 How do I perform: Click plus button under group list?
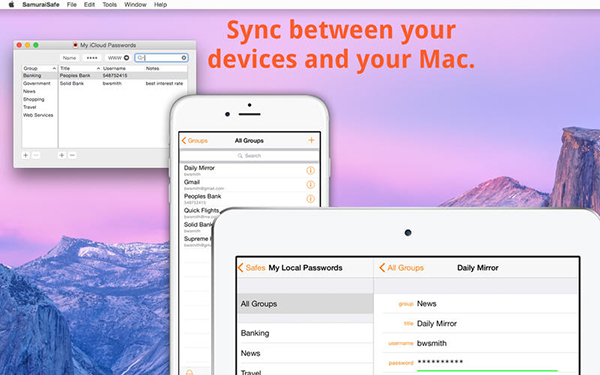[26, 155]
